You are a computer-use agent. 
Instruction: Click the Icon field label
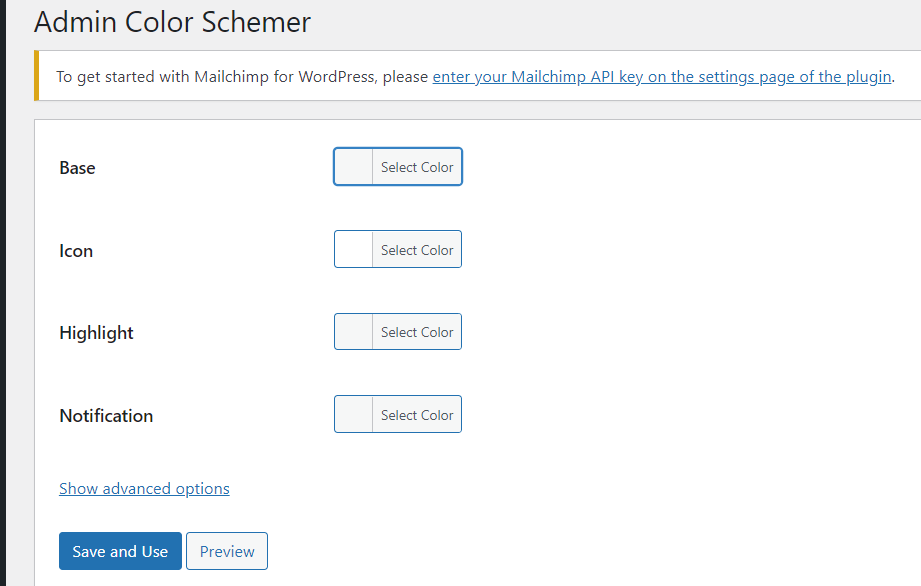click(x=76, y=251)
